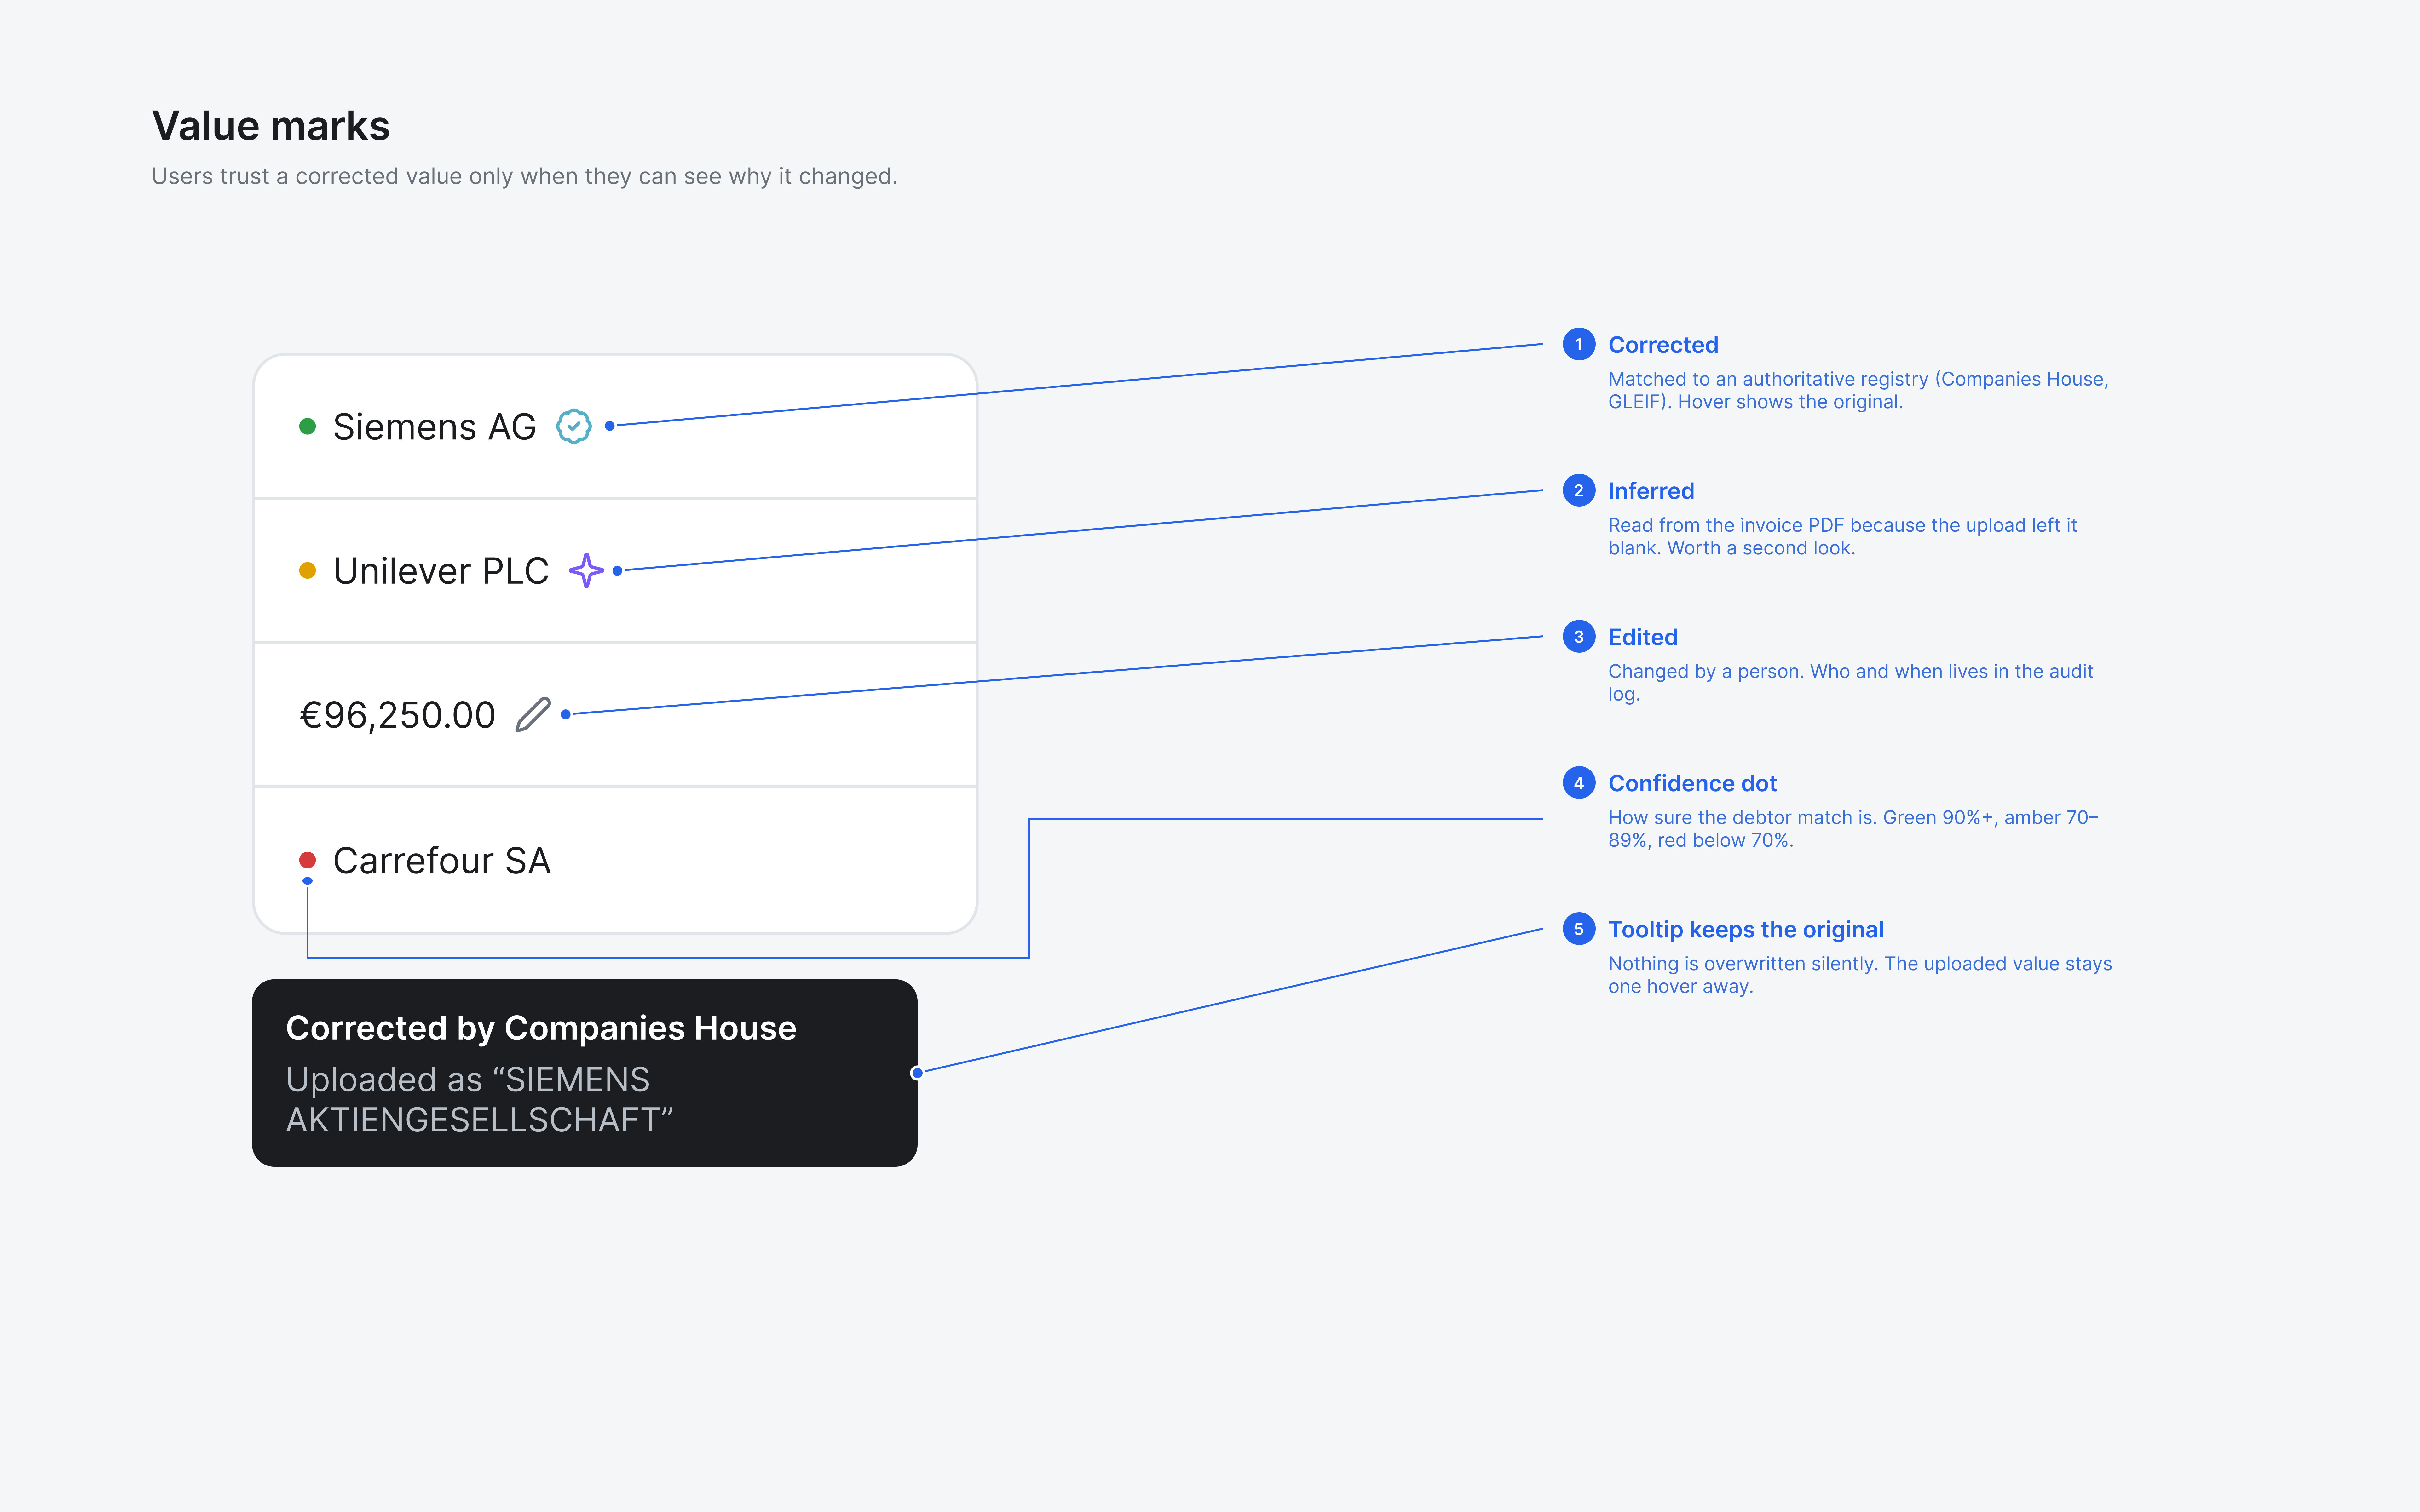Click the 'Corrected by Companies House' tooltip title

(541, 1028)
